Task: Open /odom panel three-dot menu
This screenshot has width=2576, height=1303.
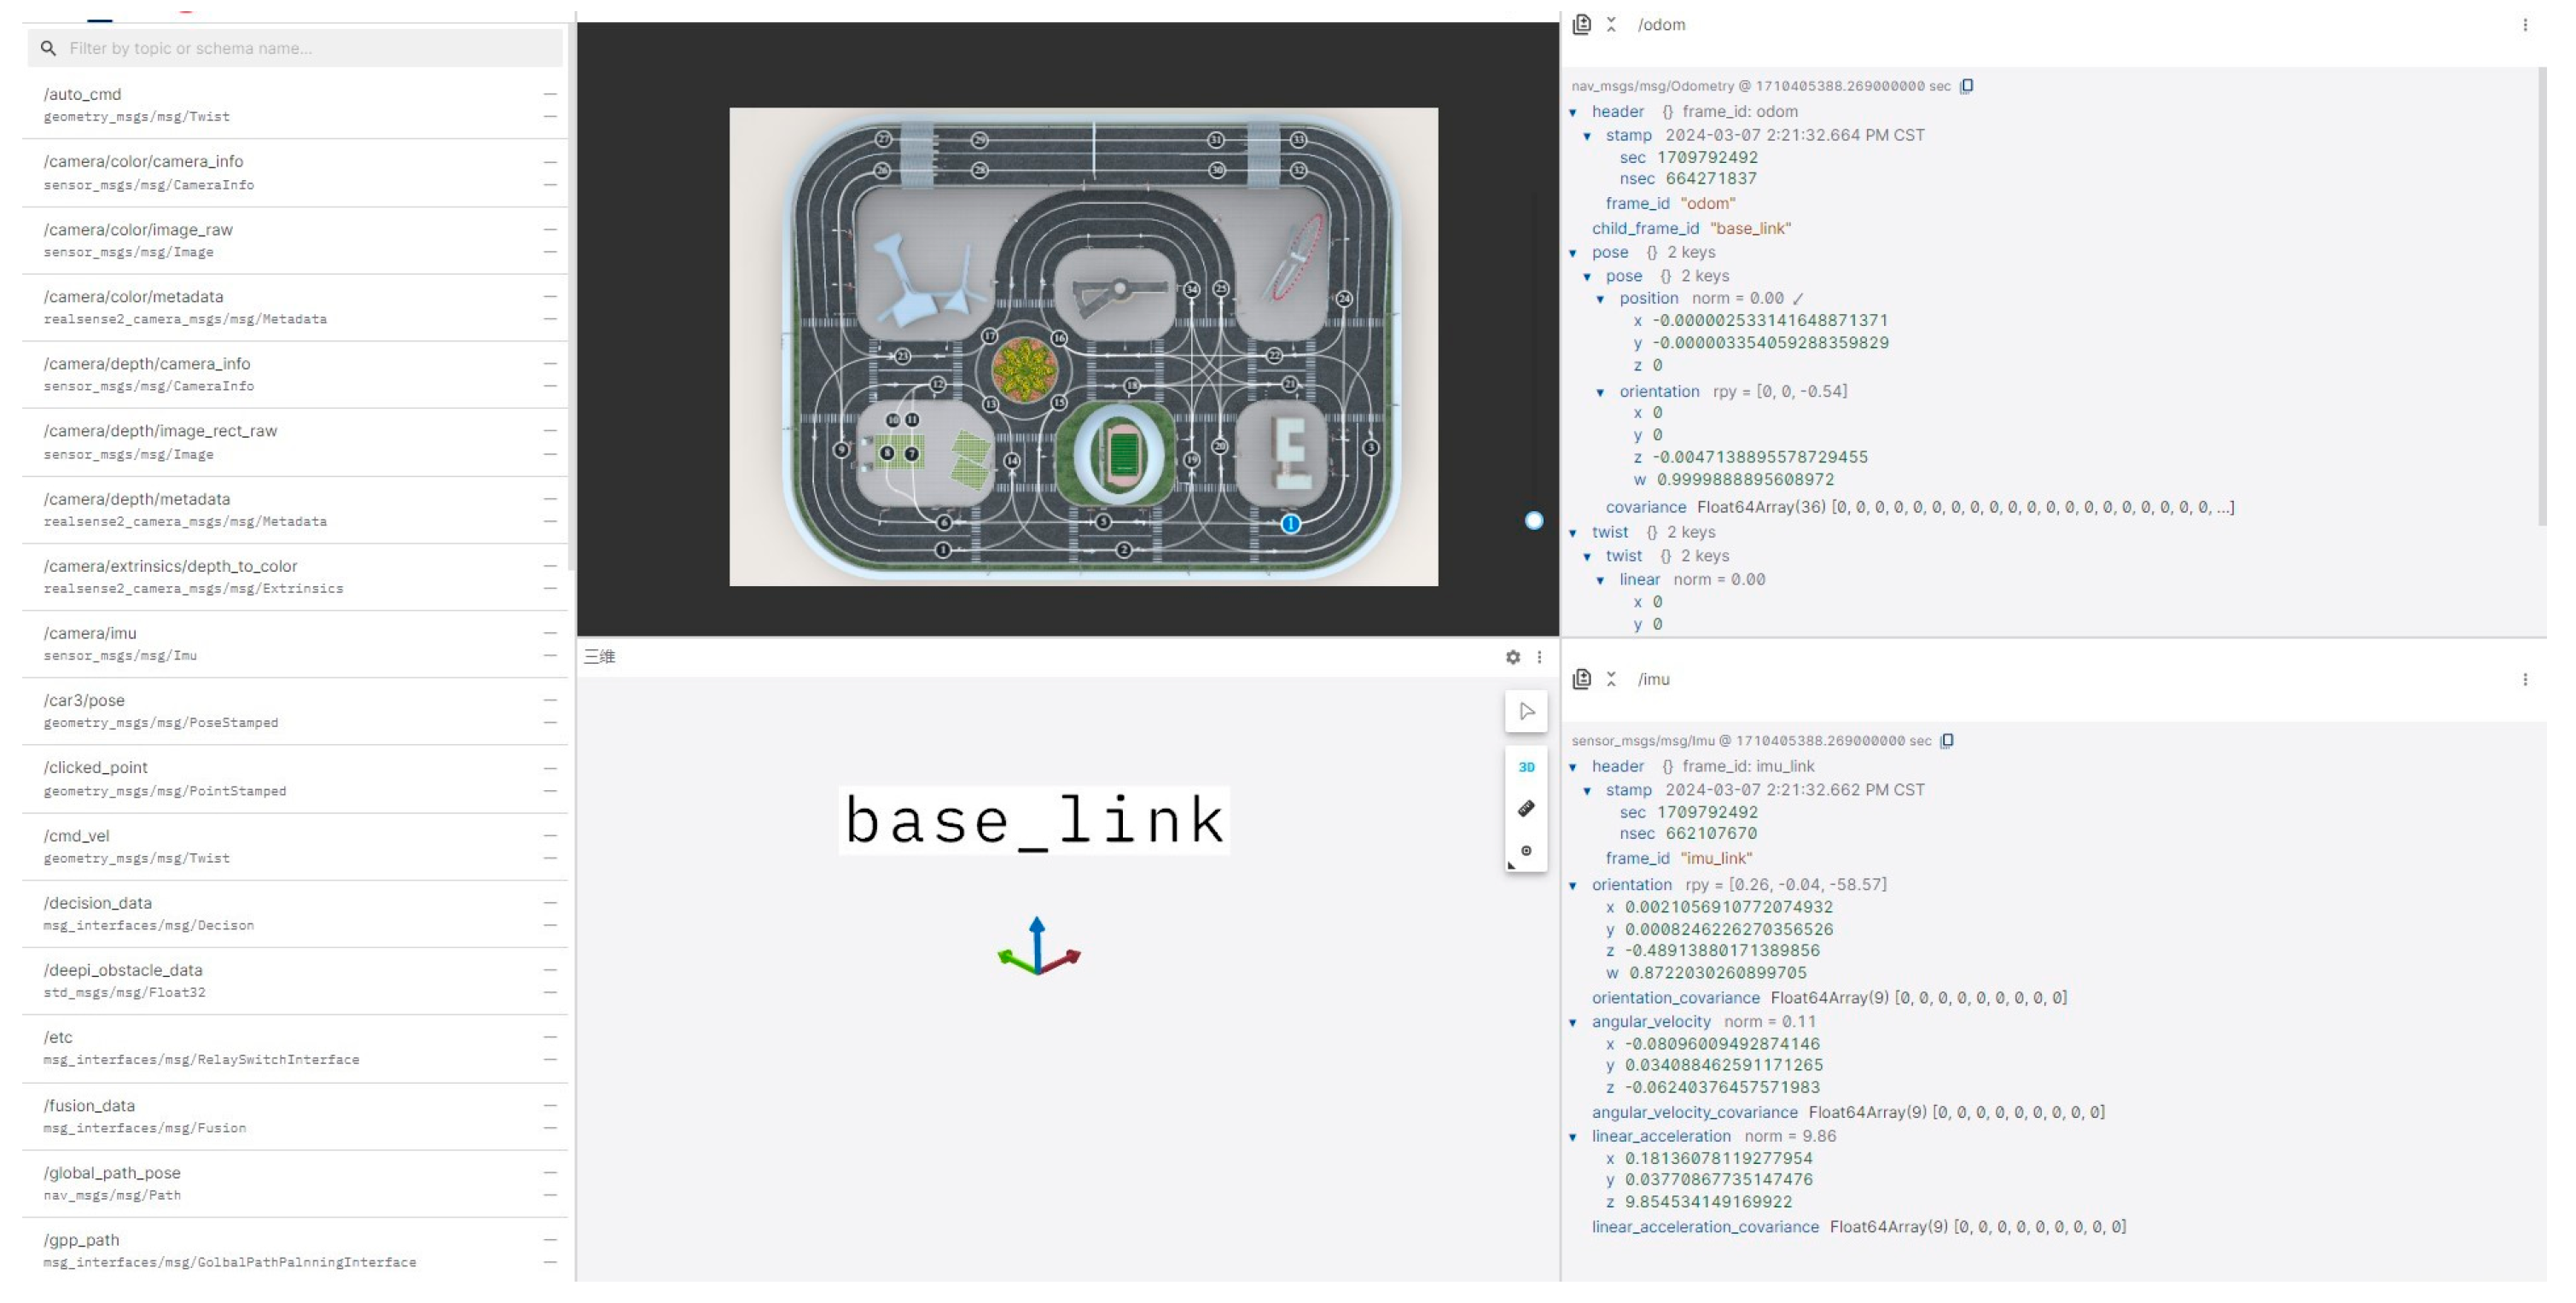Action: click(2524, 25)
